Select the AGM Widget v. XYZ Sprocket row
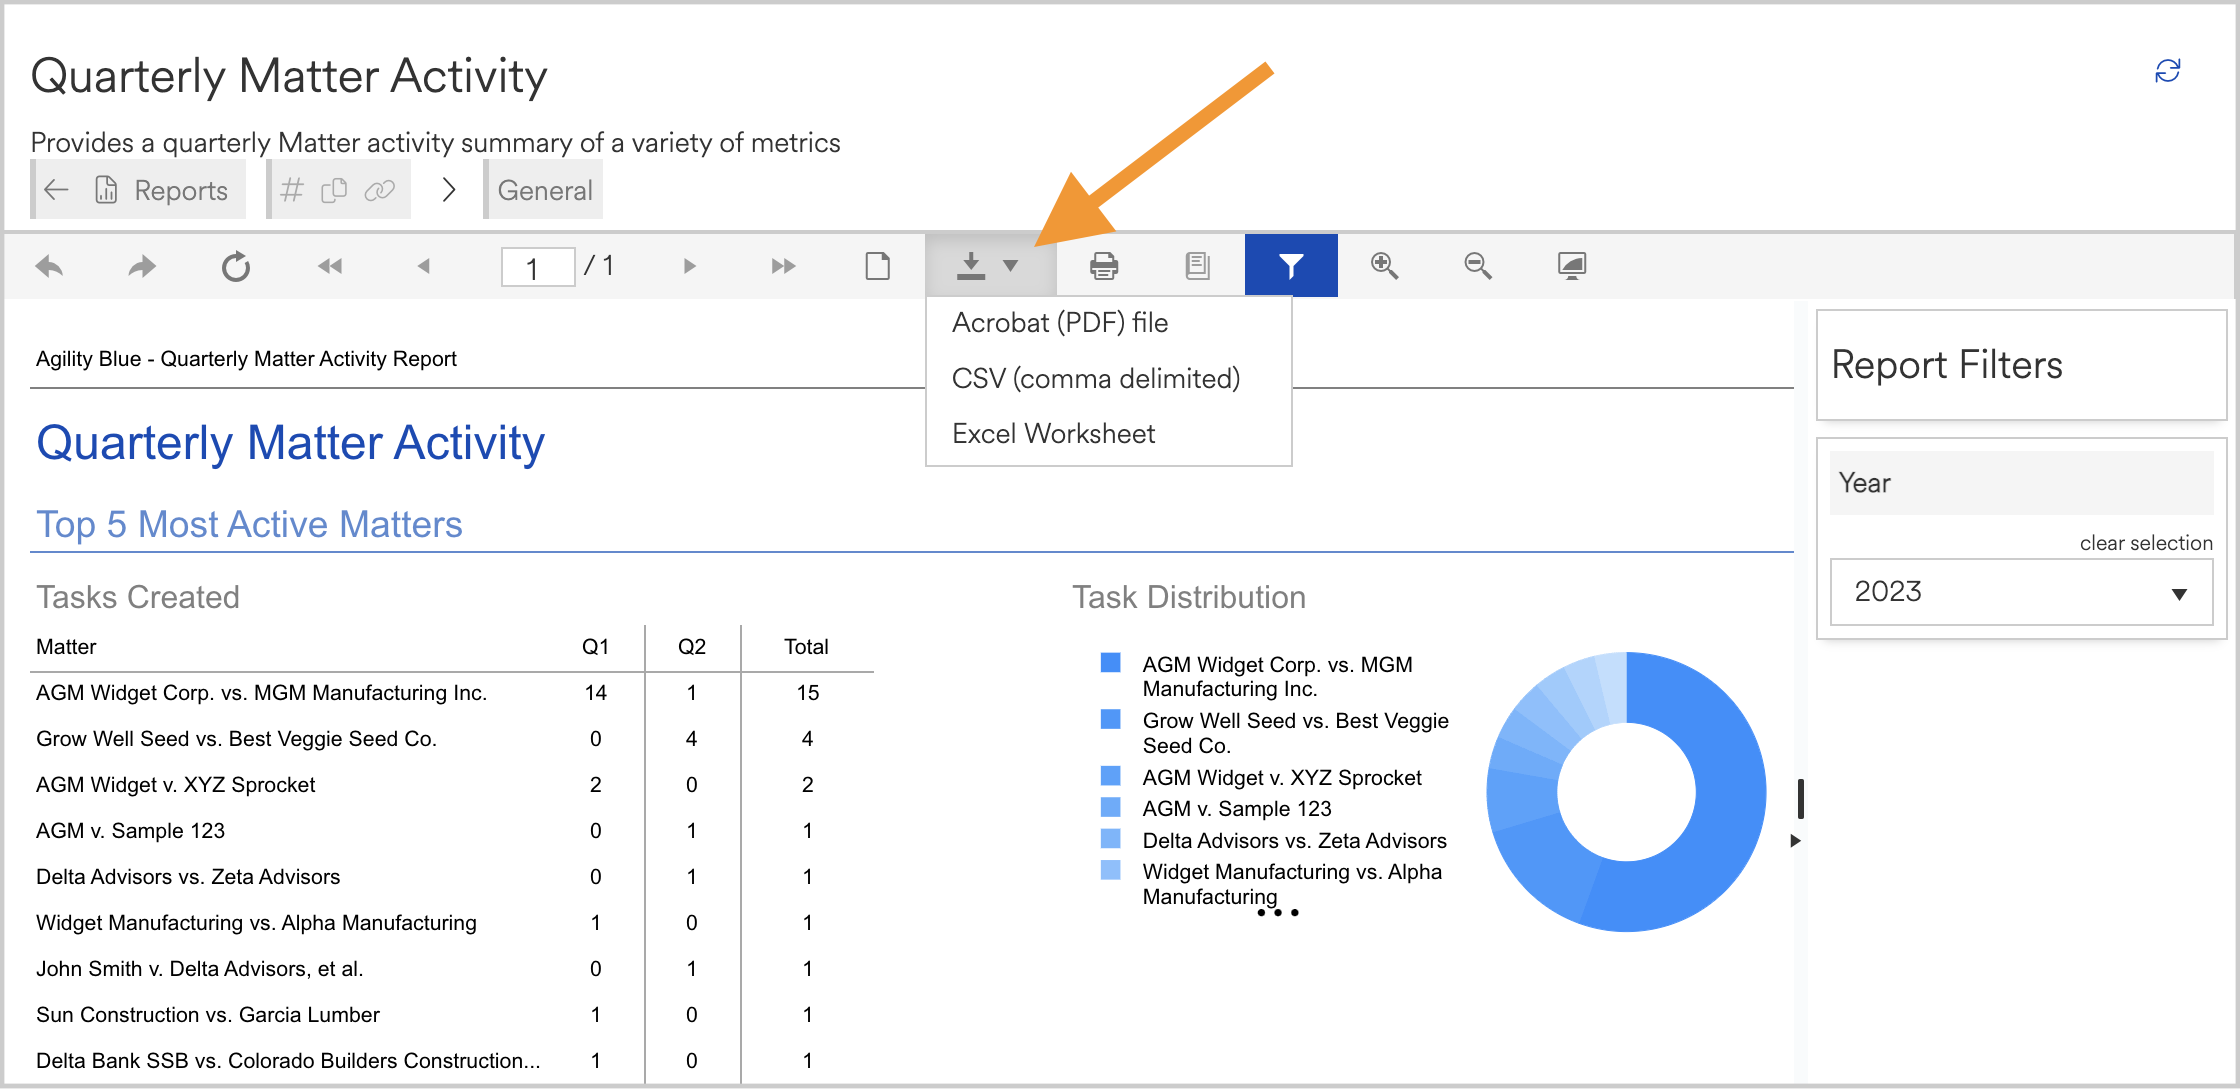The image size is (2240, 1089). pyautogui.click(x=453, y=785)
